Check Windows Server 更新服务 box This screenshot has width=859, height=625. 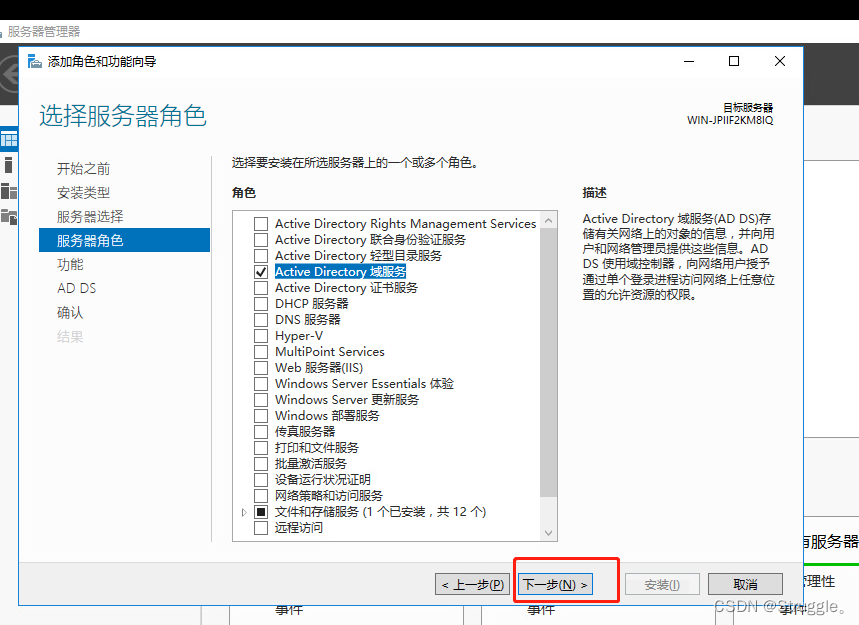coord(261,399)
